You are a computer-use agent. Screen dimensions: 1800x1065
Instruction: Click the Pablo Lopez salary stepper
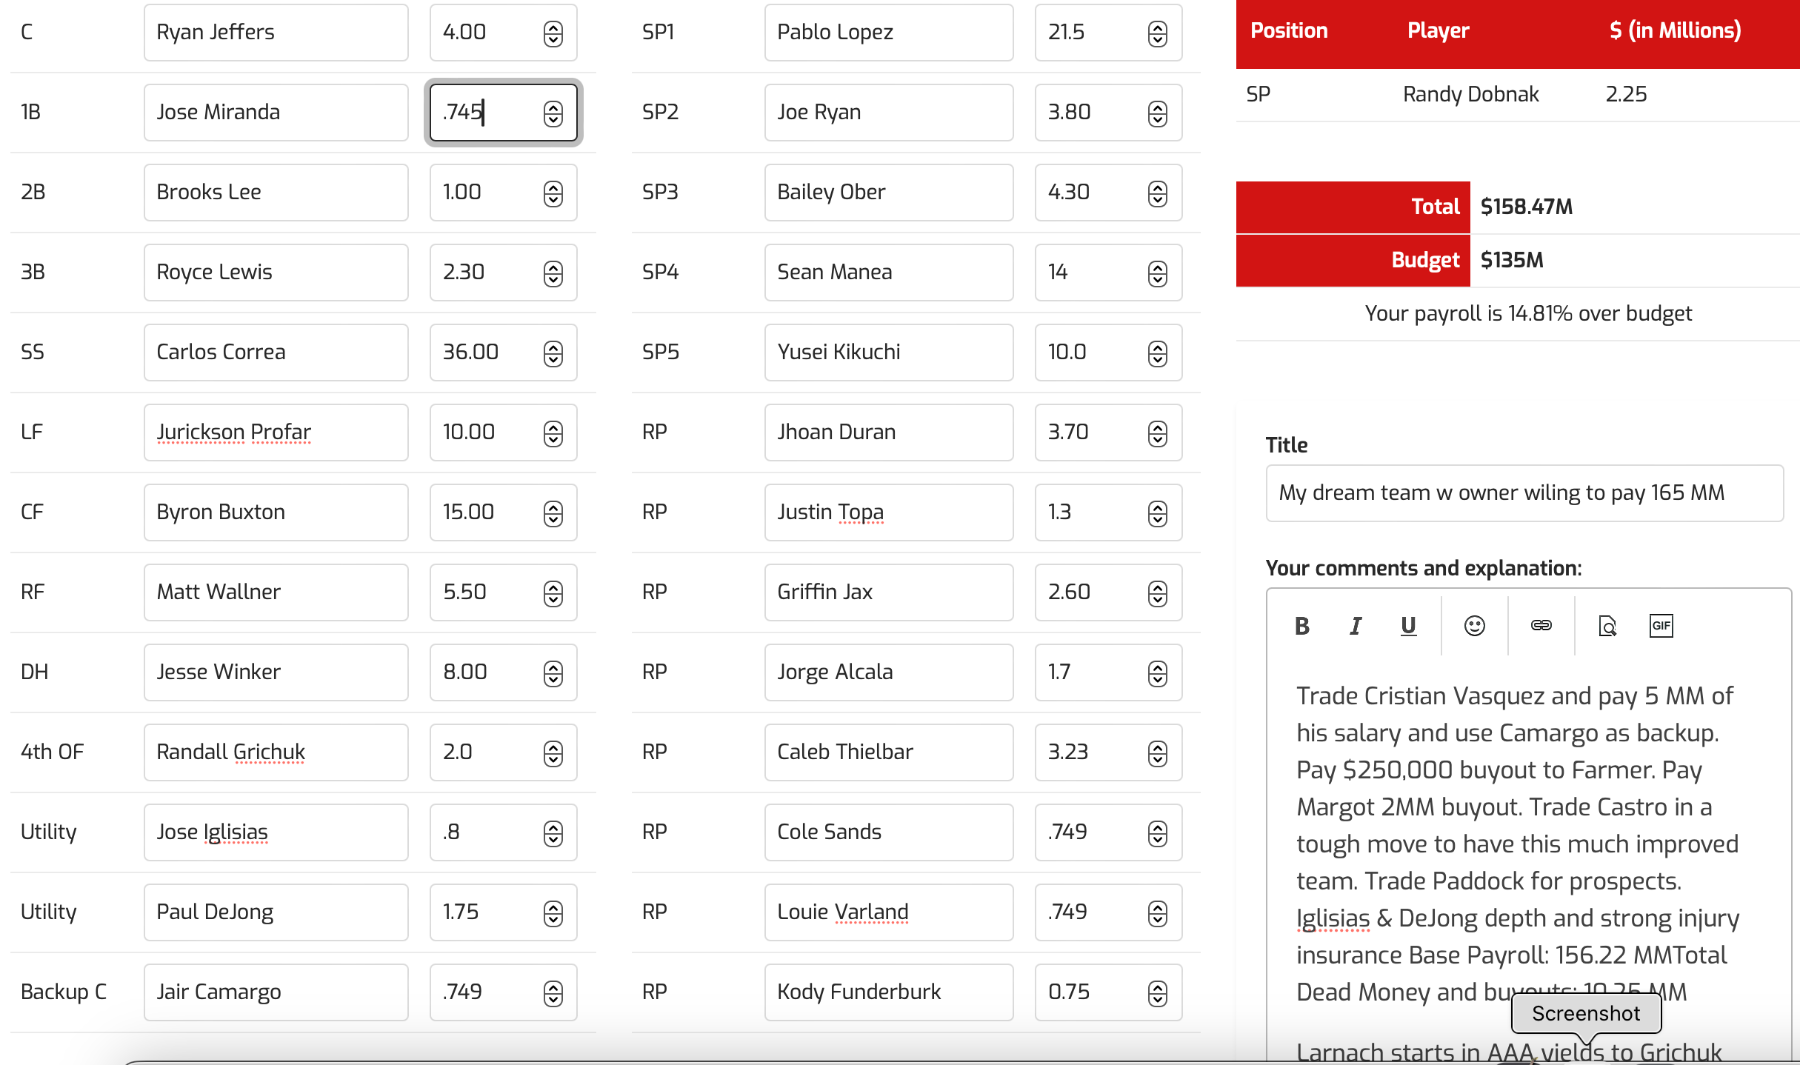pos(1157,33)
